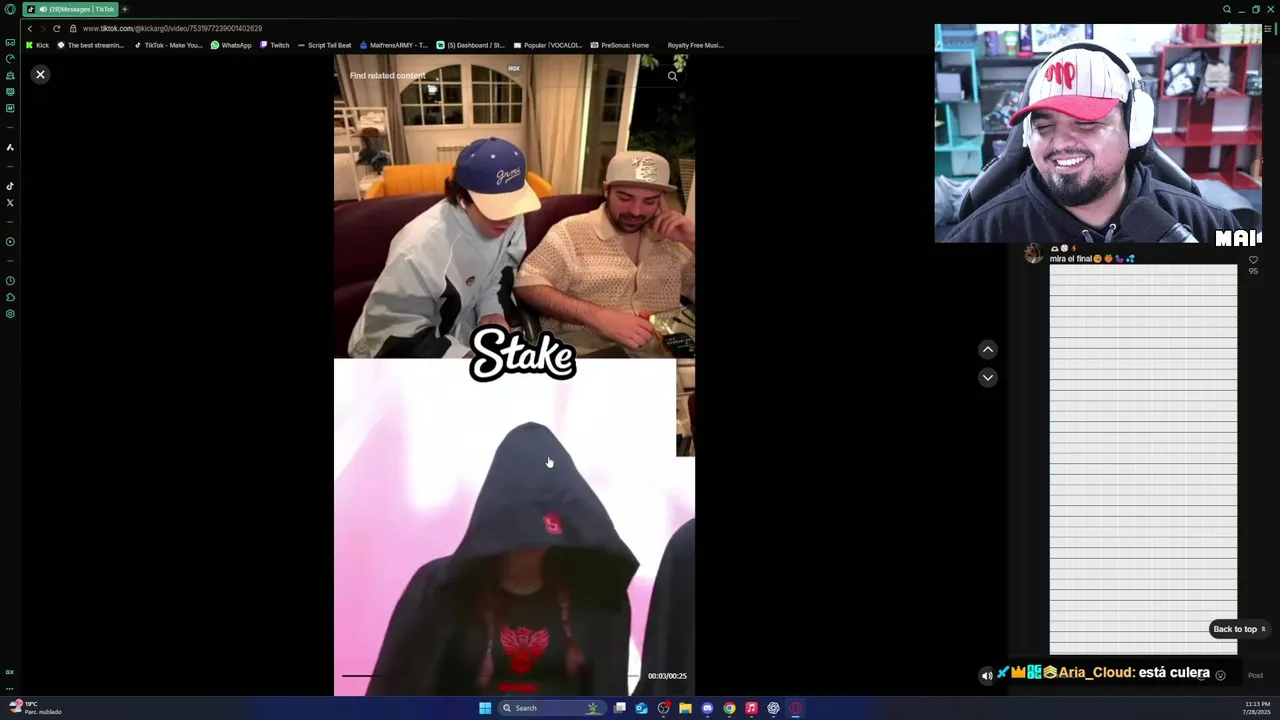The image size is (1280, 720).
Task: Open the Kick bookmark
Action: click(37, 45)
